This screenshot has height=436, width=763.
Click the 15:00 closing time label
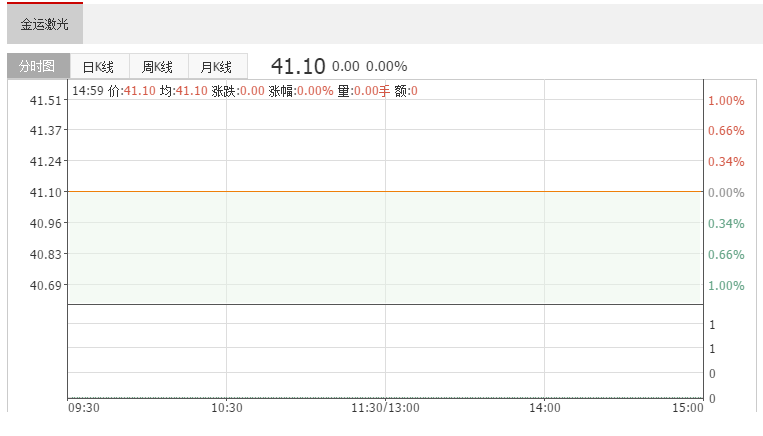[x=688, y=408]
